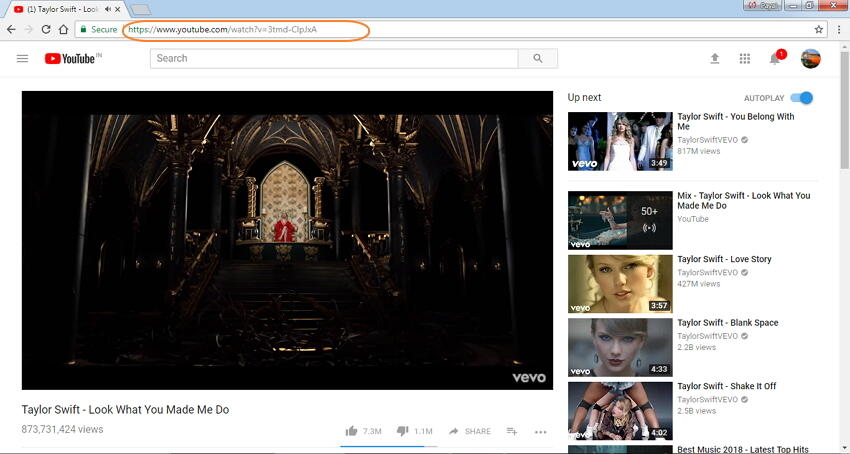Open 'Taylor Swift - Blank Space' title

(727, 323)
